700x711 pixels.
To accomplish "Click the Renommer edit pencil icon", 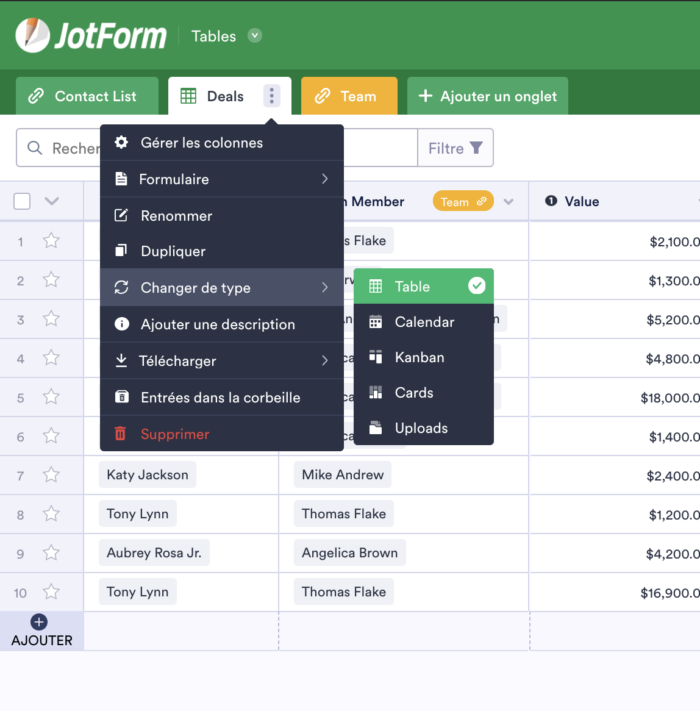I will pyautogui.click(x=121, y=215).
